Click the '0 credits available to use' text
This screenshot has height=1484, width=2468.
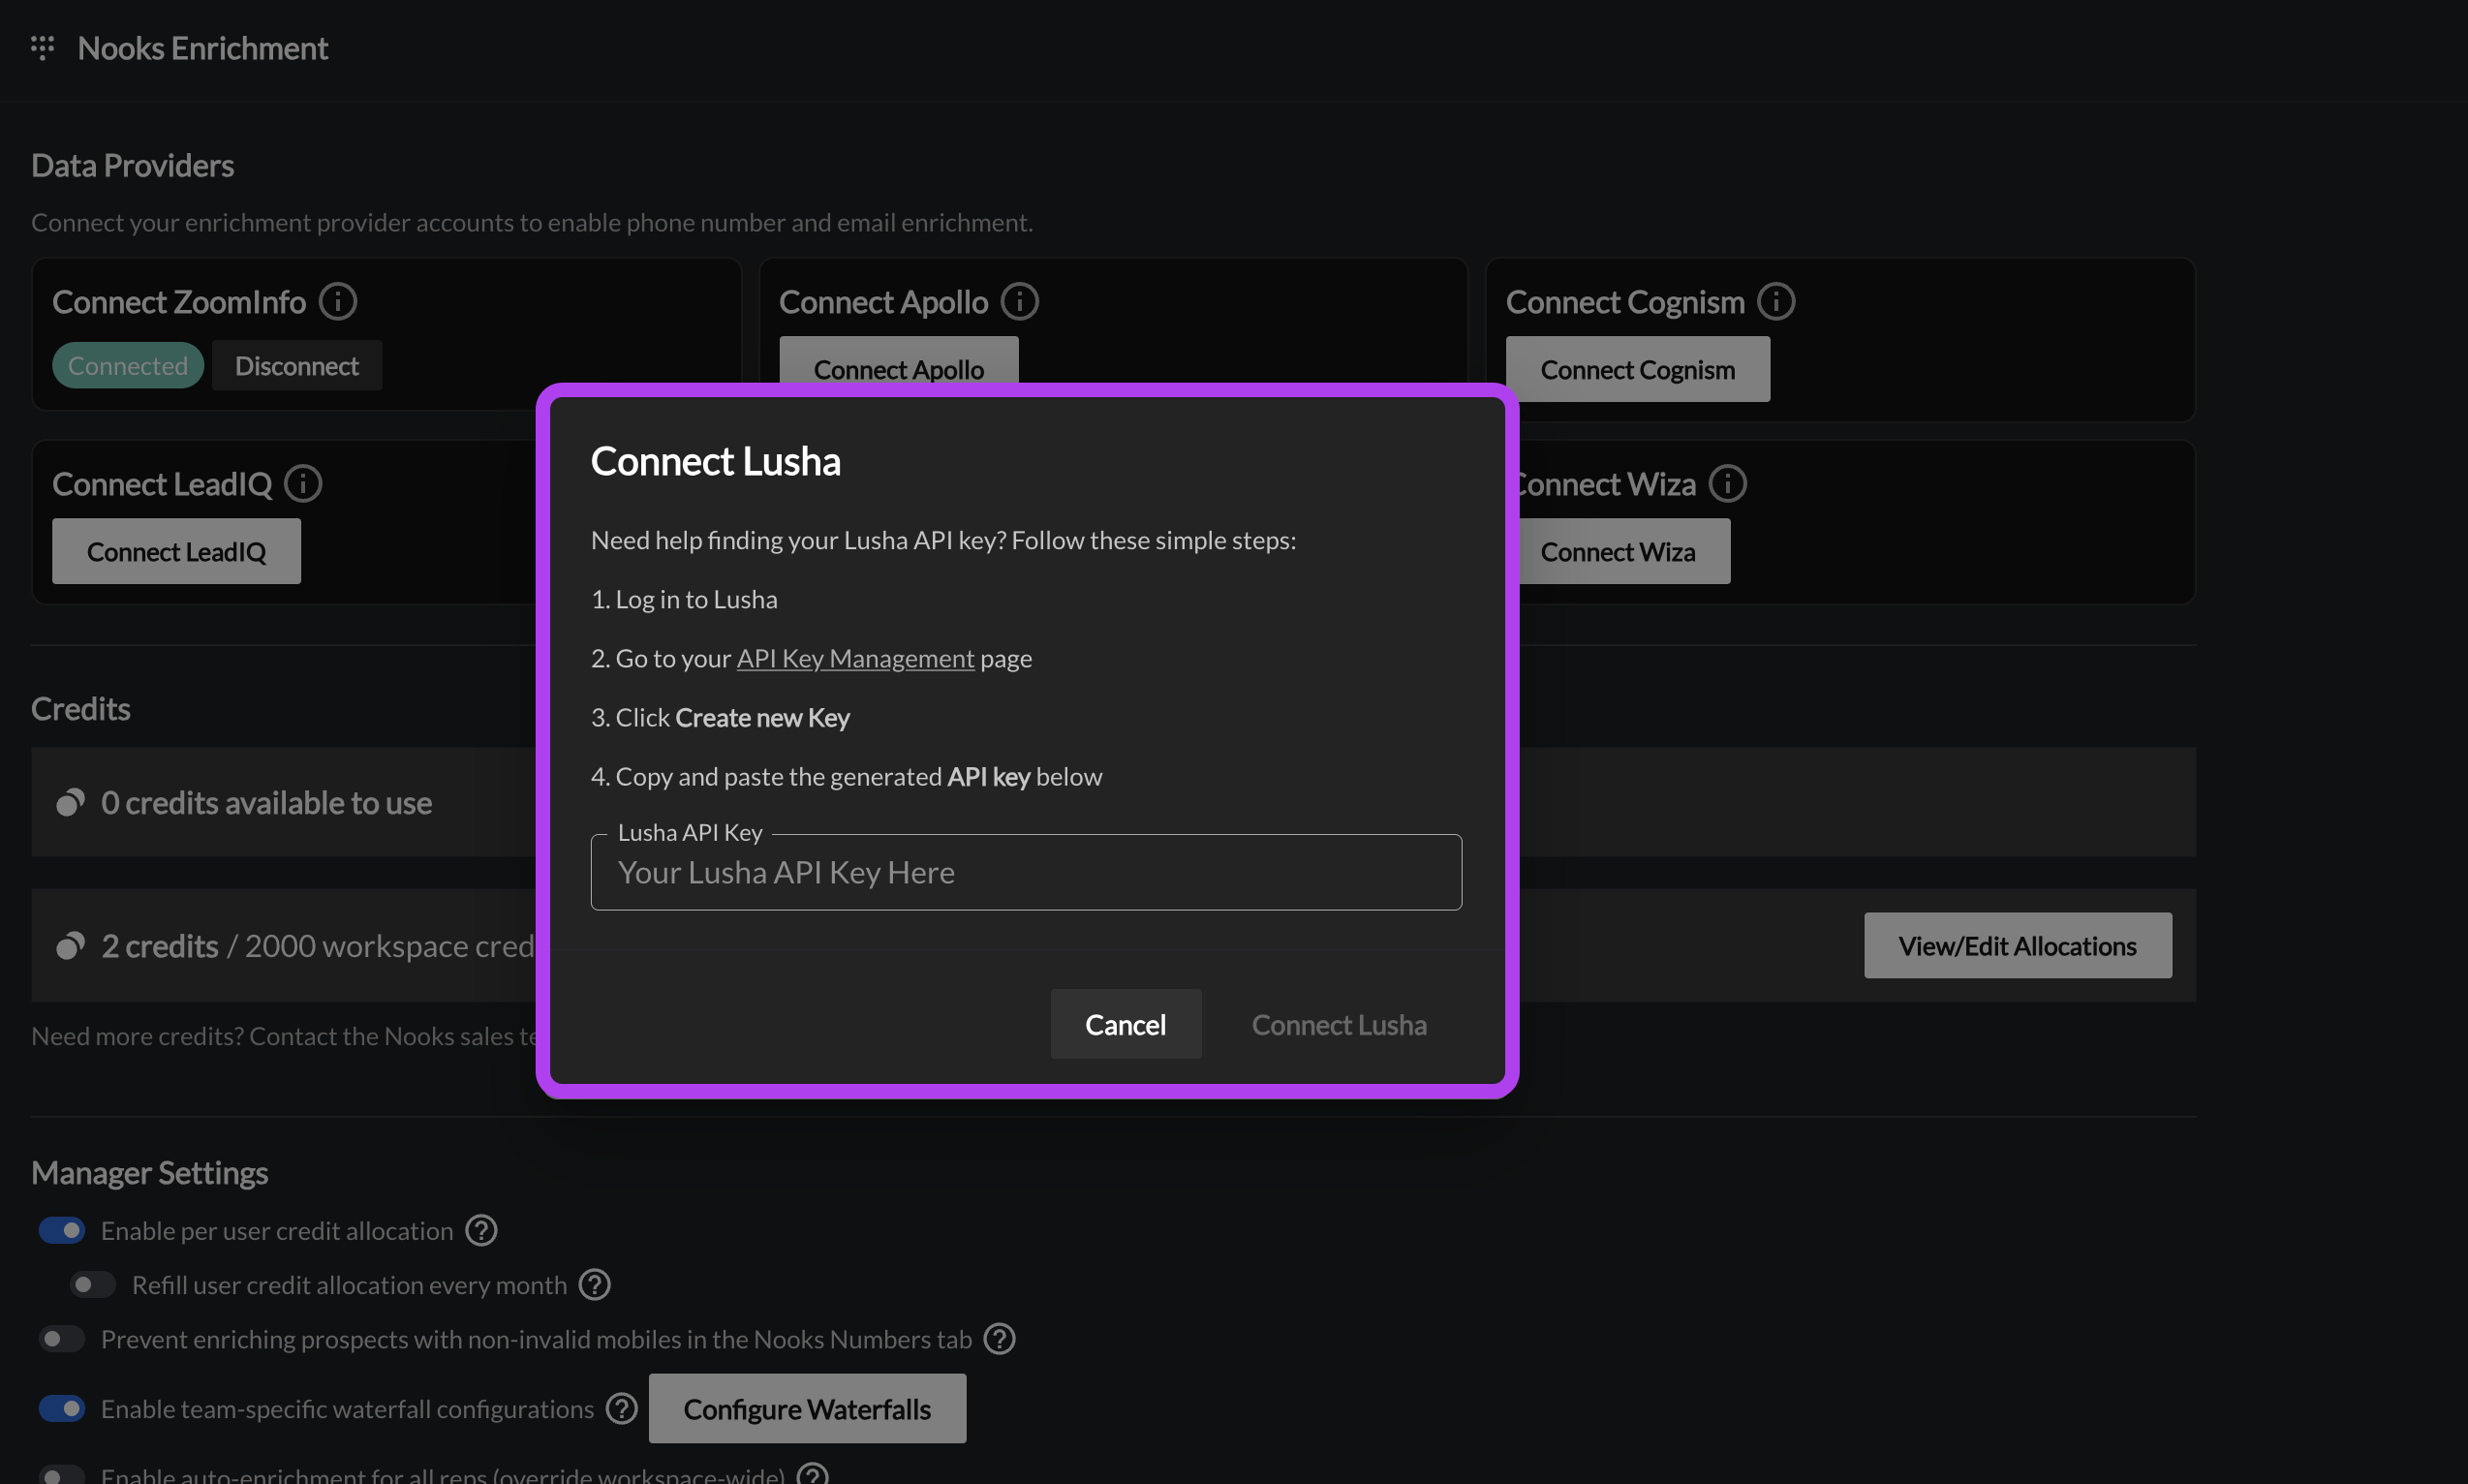coord(267,802)
